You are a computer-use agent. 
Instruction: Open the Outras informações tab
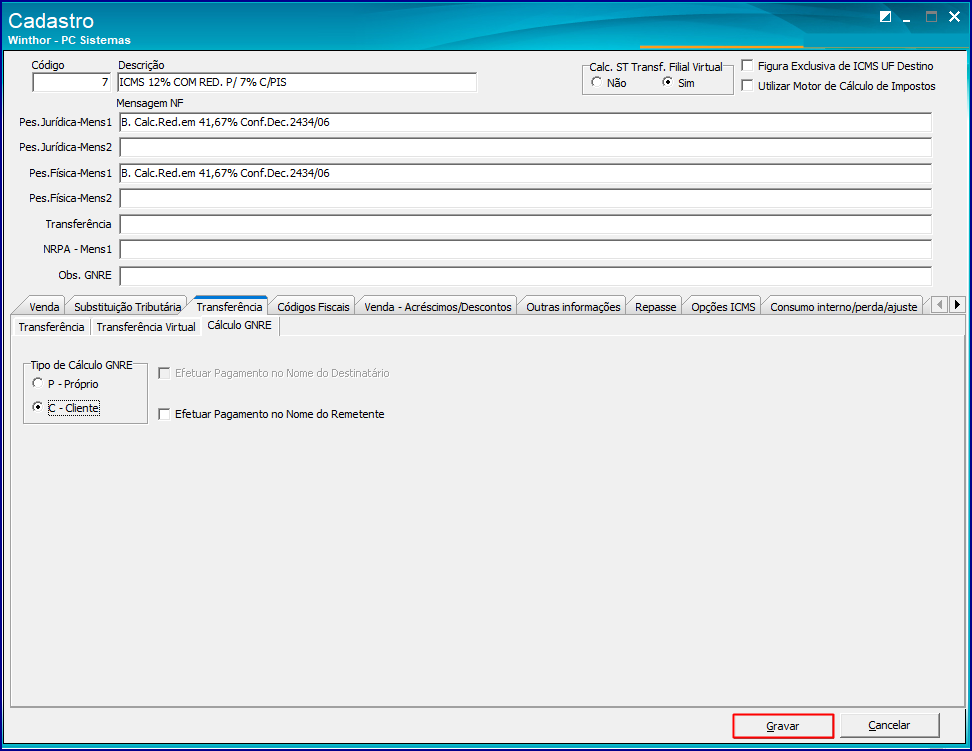573,306
